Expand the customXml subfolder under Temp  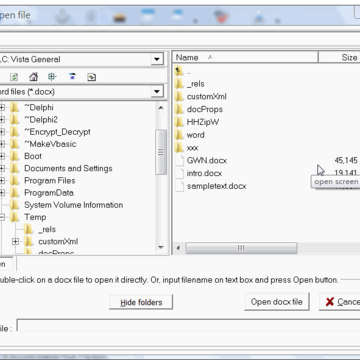(15, 242)
